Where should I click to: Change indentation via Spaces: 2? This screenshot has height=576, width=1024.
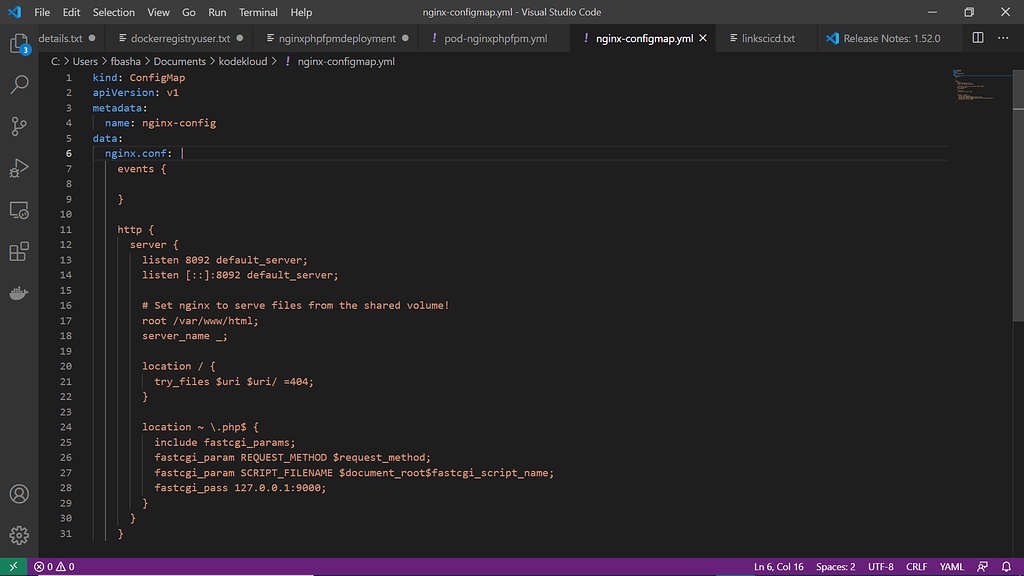coord(835,567)
